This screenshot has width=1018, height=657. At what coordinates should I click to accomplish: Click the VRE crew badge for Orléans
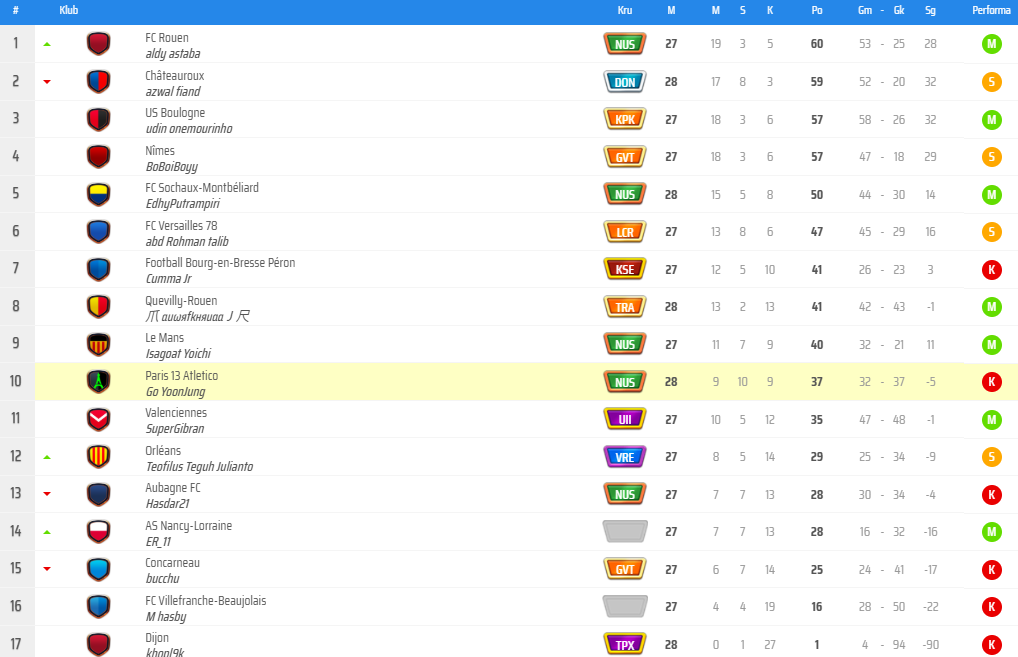coord(625,457)
